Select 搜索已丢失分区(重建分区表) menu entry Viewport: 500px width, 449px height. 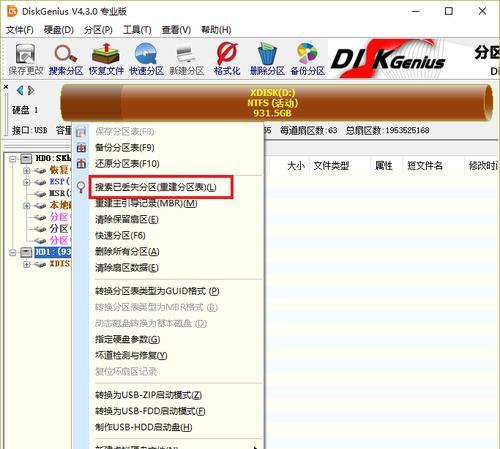[x=168, y=187]
